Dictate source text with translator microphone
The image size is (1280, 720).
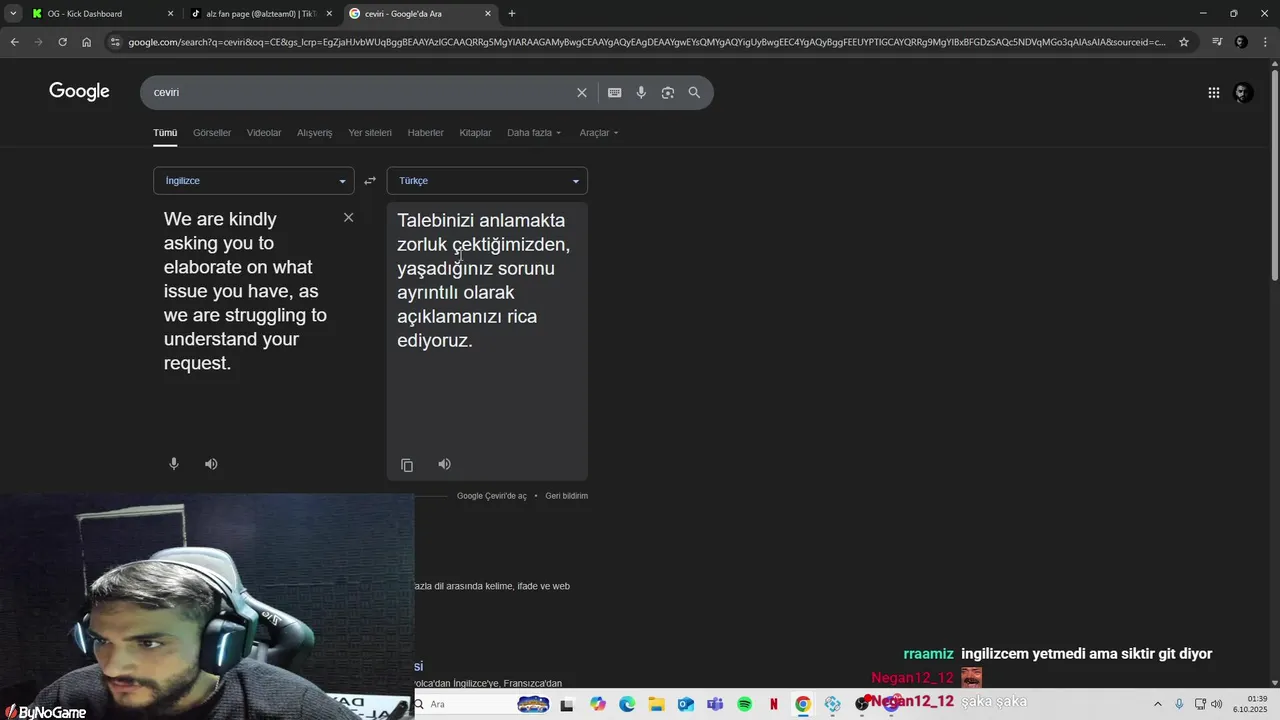[x=174, y=464]
